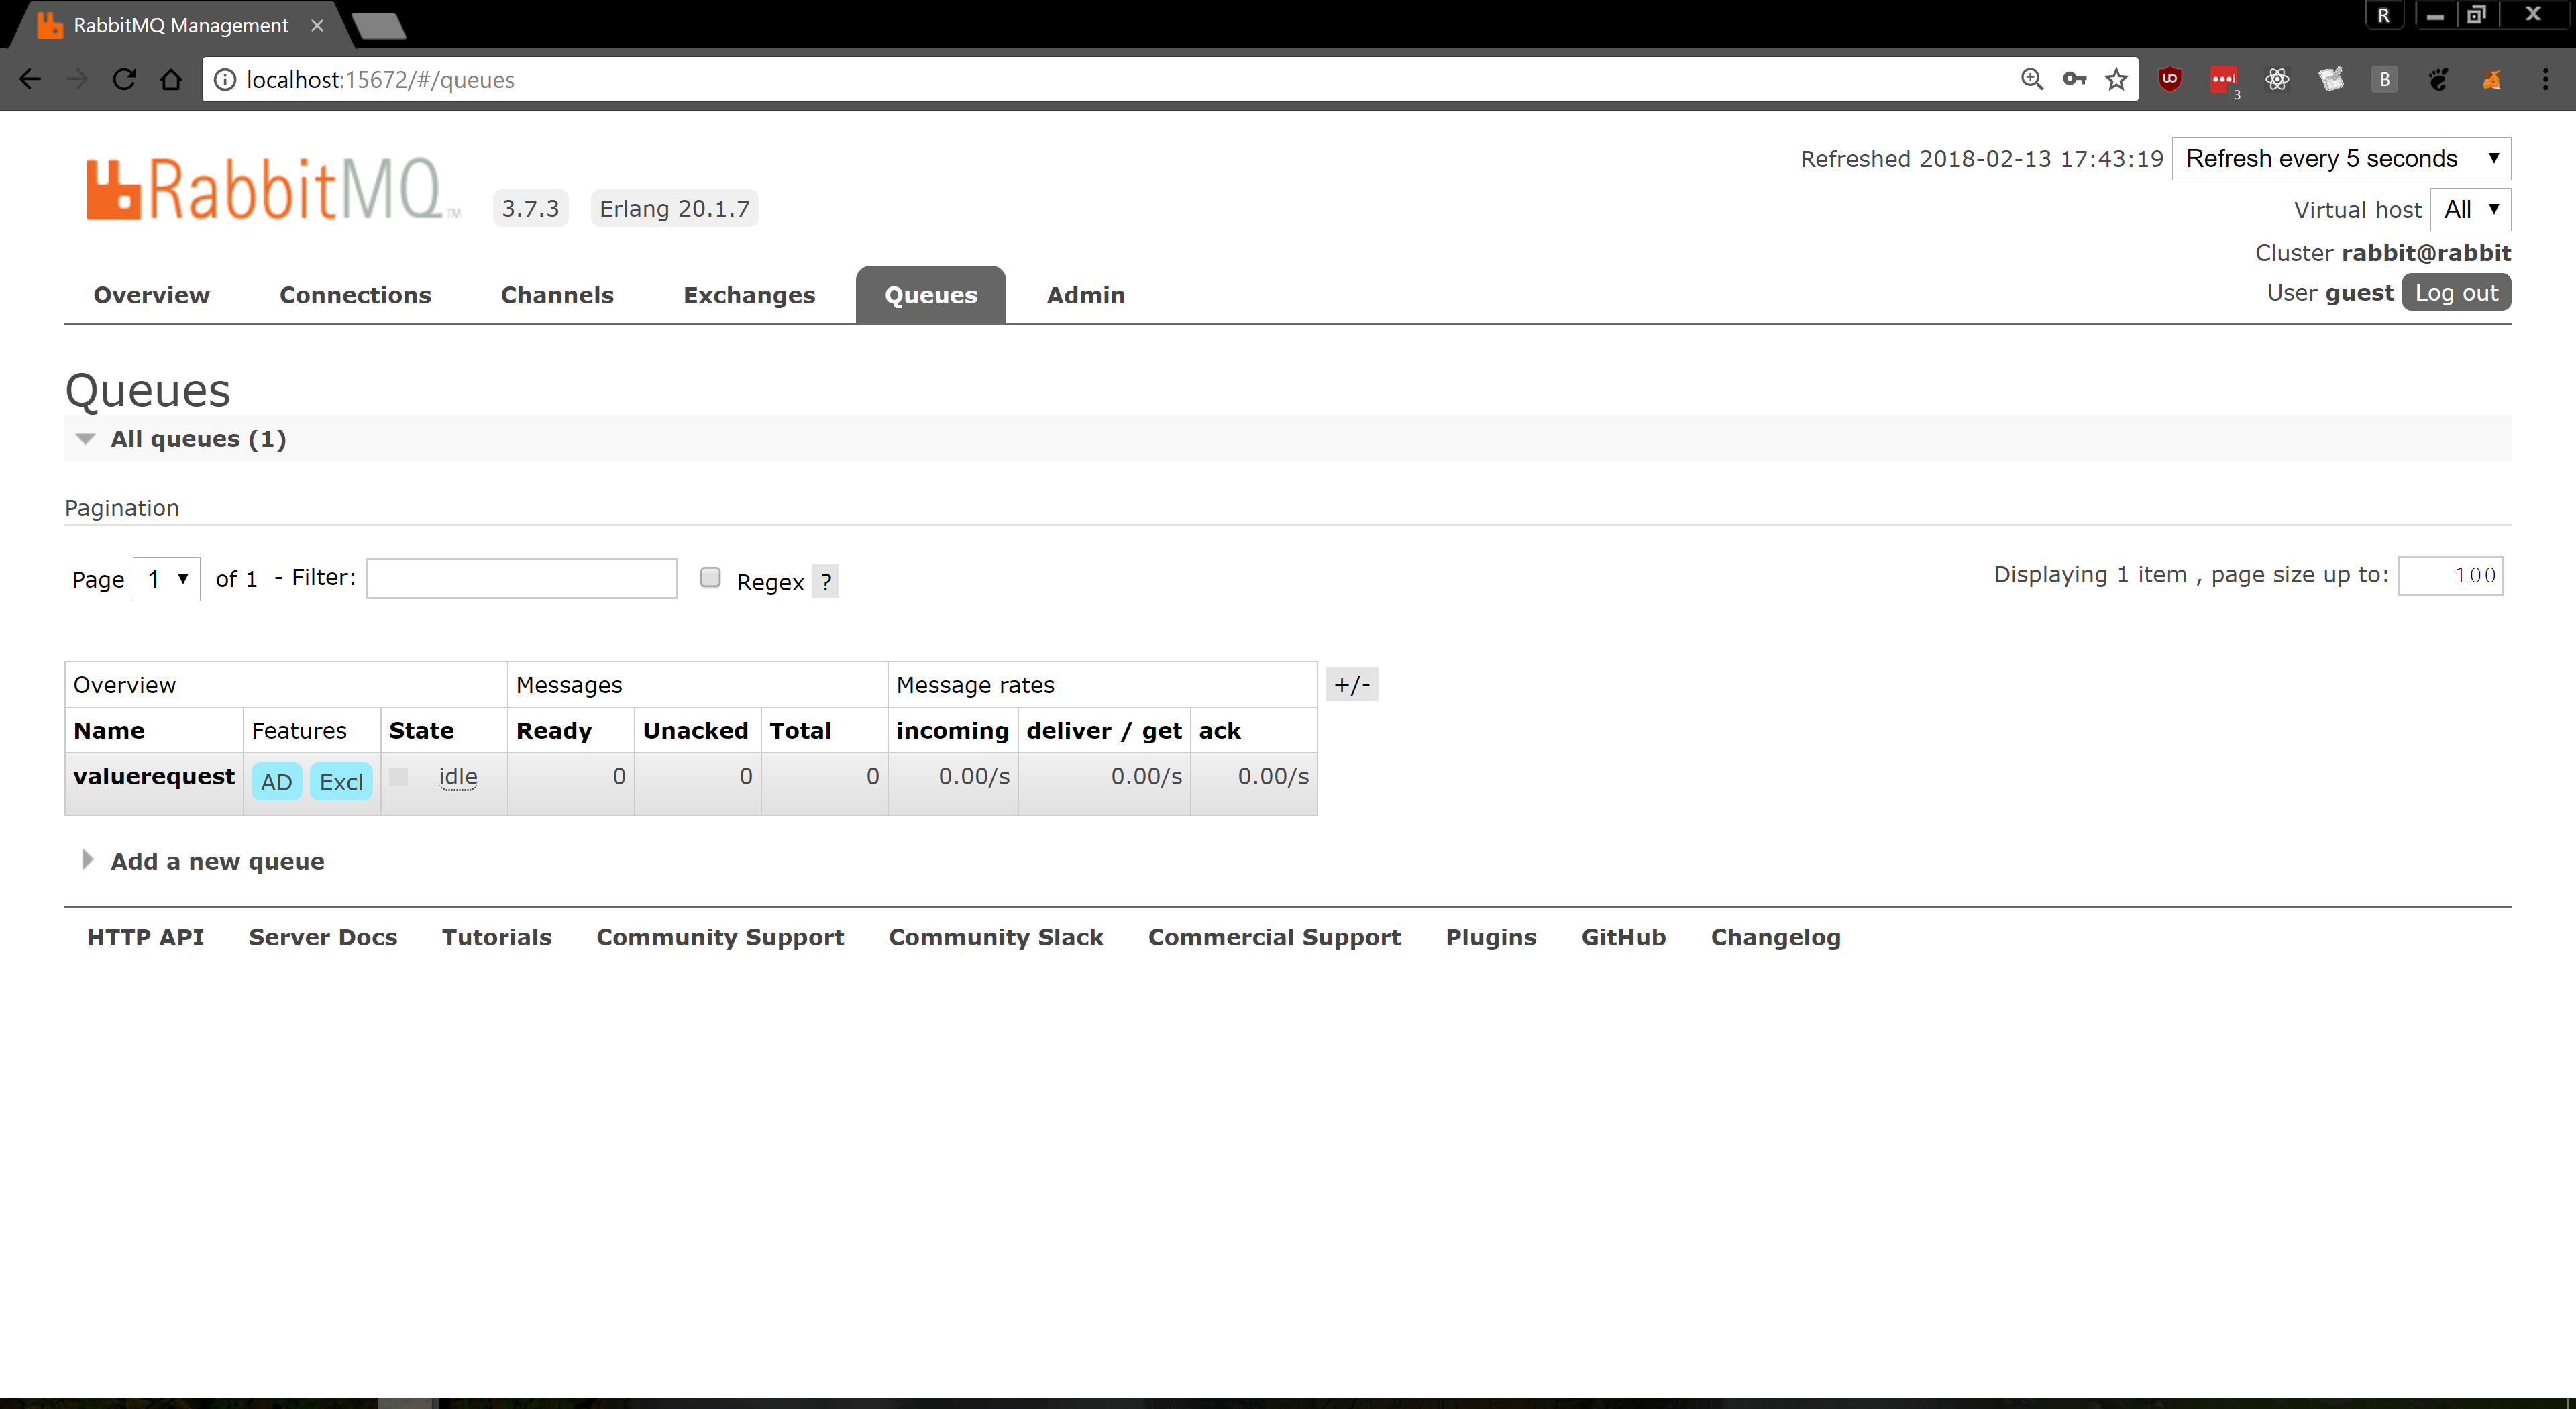Open the React Developer Tools extension

pos(2278,79)
